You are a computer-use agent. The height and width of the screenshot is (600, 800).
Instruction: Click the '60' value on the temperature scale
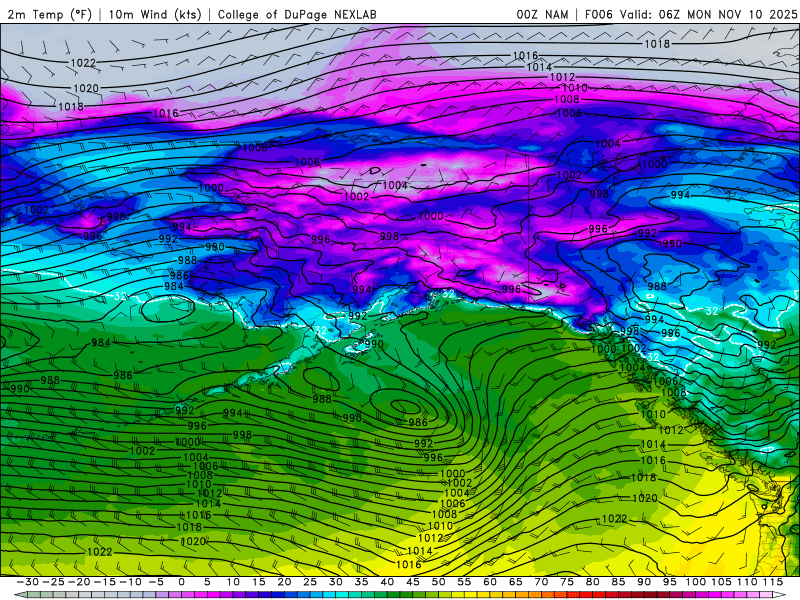pos(489,582)
